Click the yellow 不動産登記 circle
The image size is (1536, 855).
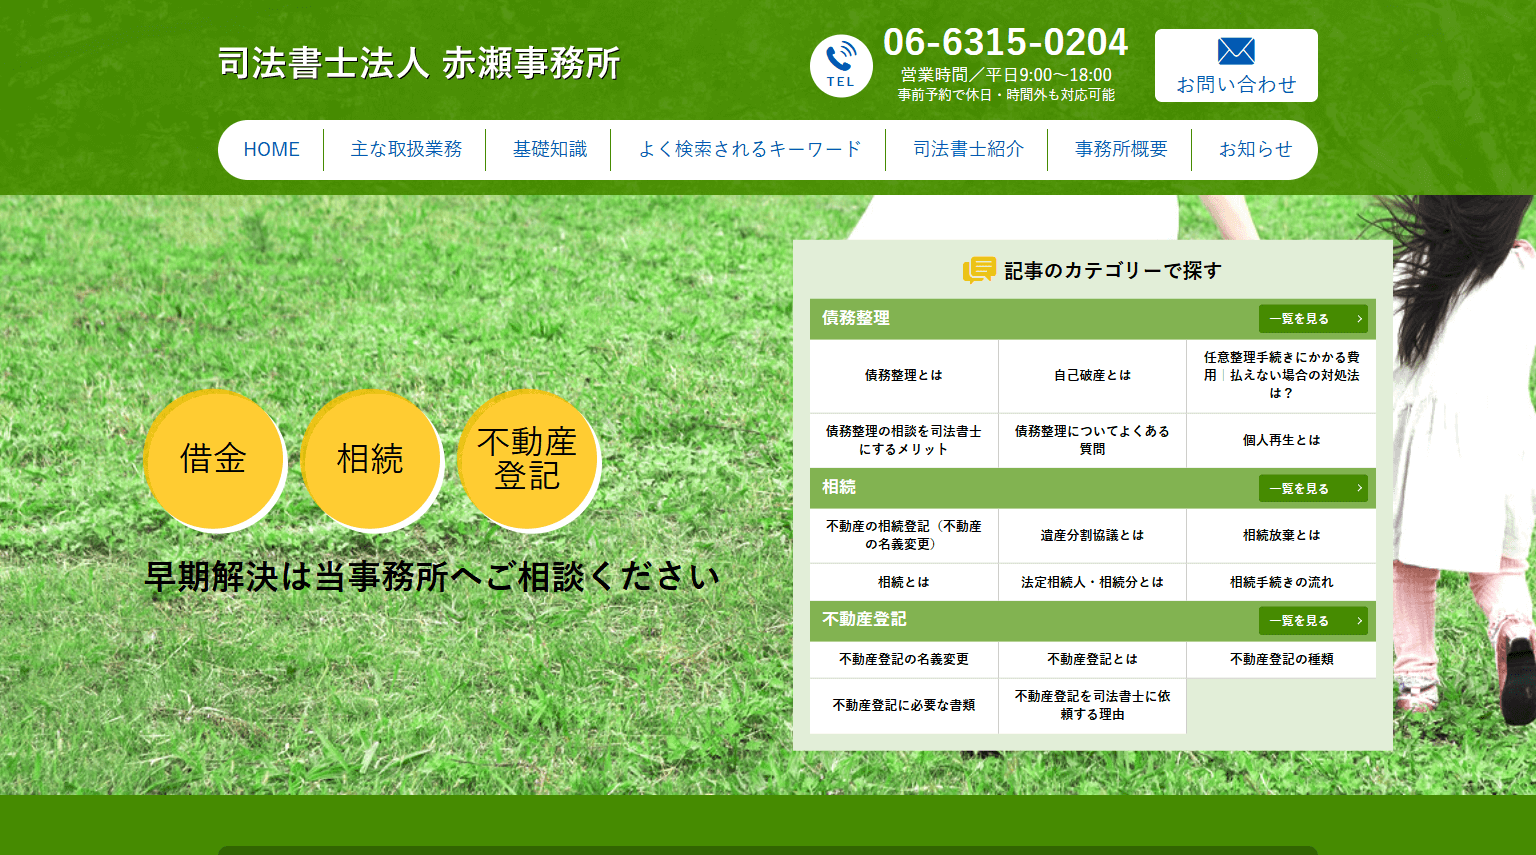tap(528, 460)
